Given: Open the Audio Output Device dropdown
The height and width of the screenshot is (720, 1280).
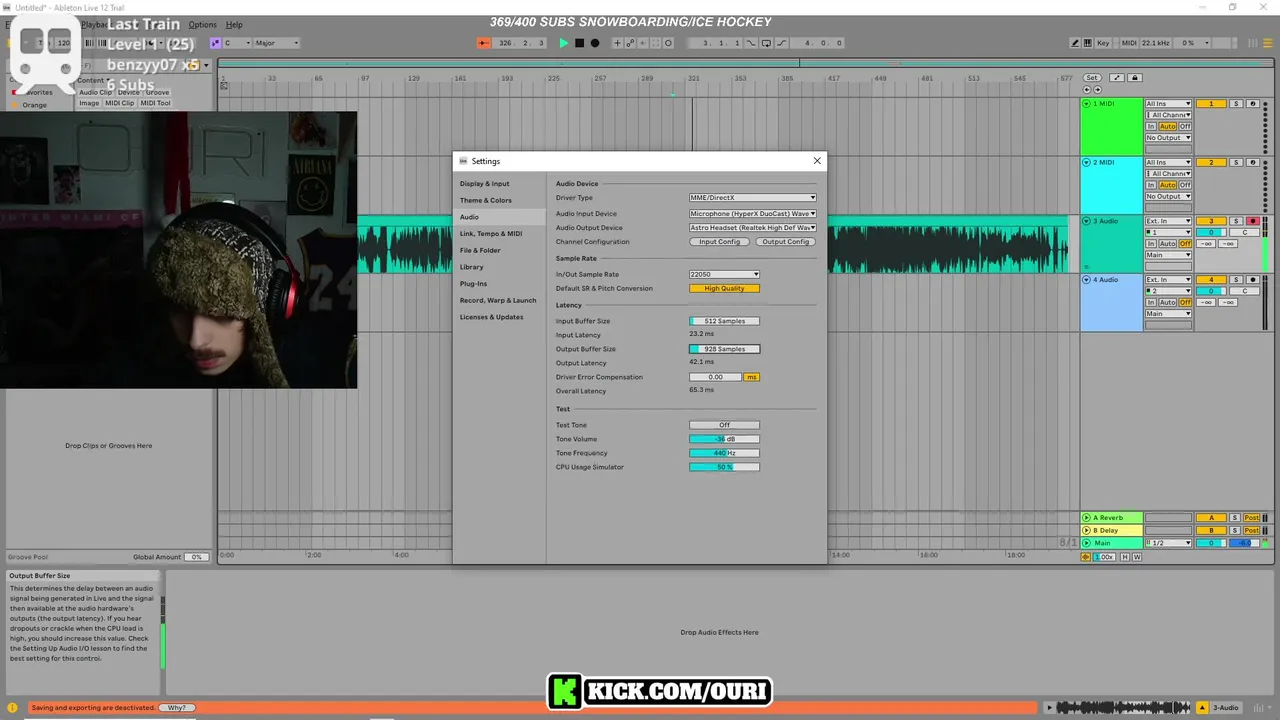Looking at the screenshot, I should (752, 228).
